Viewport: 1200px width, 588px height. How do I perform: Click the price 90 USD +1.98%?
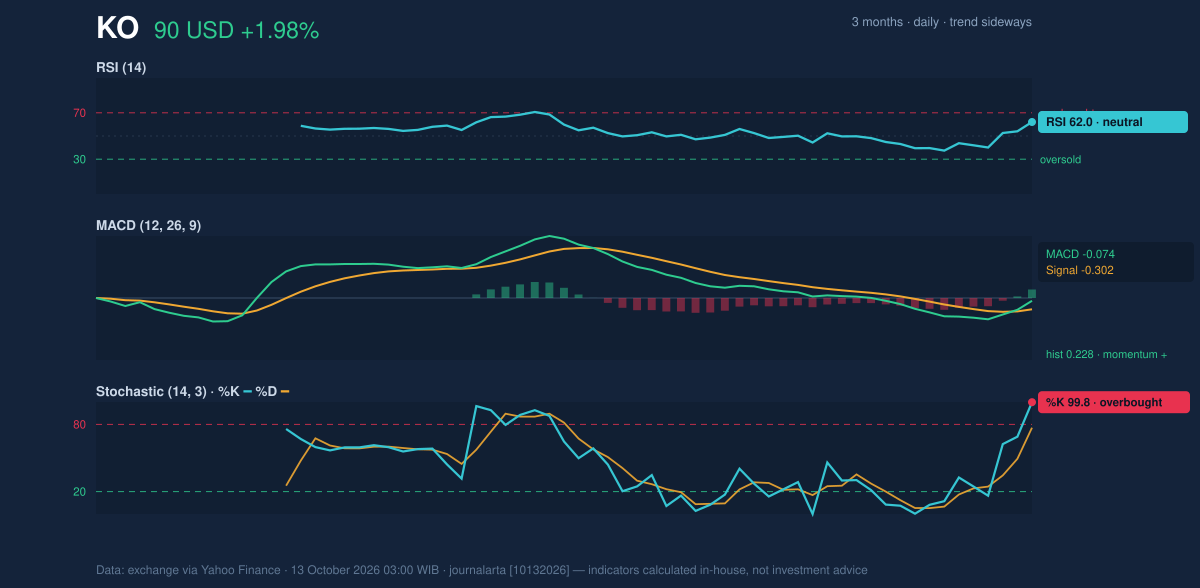click(x=236, y=31)
